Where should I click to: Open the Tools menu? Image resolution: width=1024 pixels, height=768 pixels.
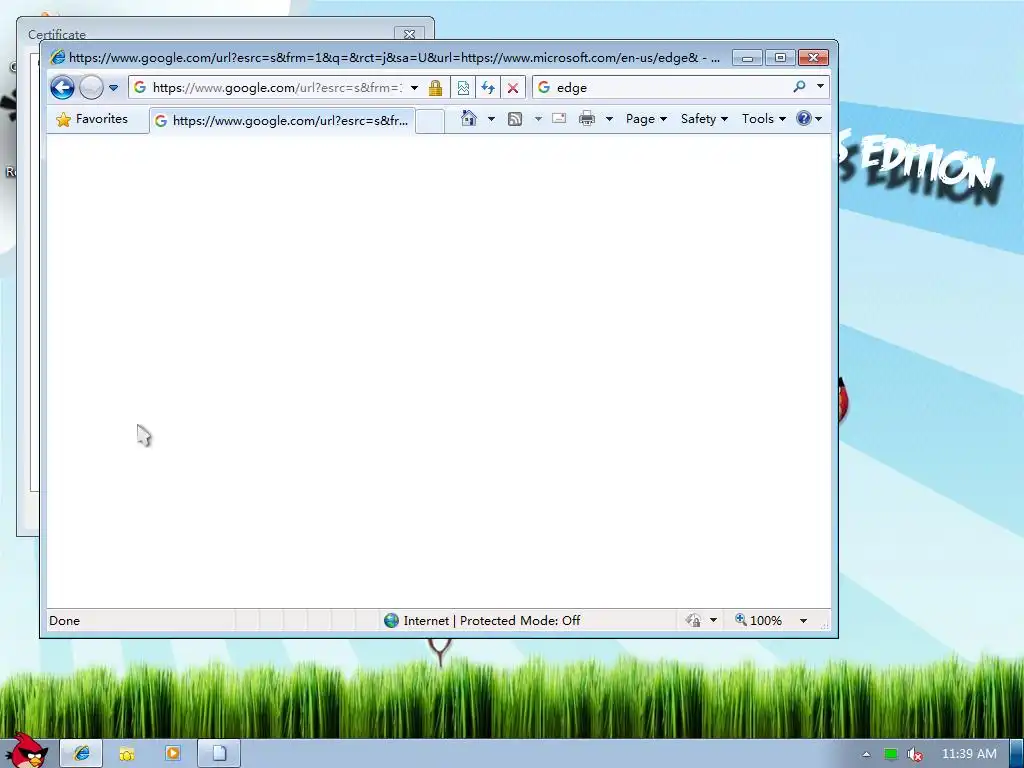tap(763, 119)
